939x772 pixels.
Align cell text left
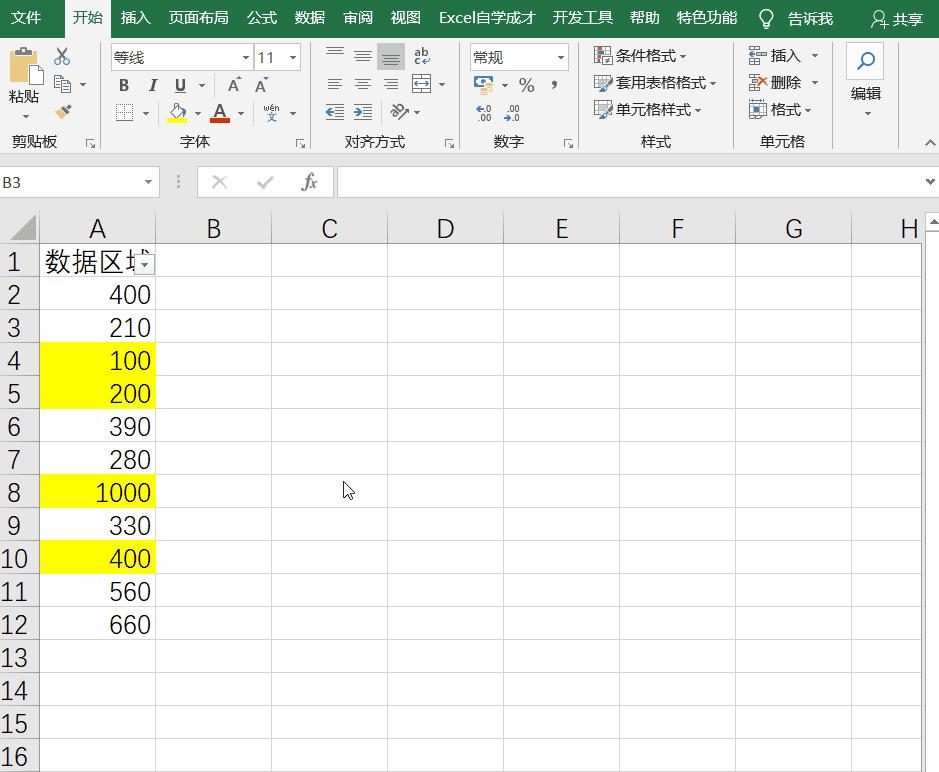pyautogui.click(x=335, y=84)
